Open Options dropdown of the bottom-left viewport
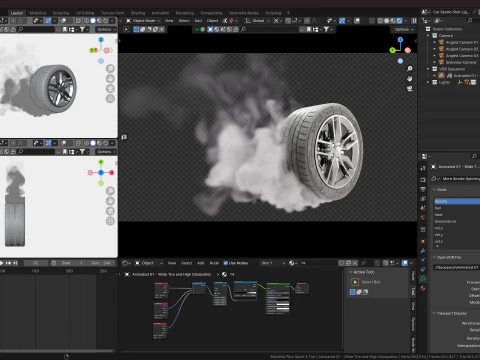Screen dimensions: 480x360 pyautogui.click(x=106, y=152)
